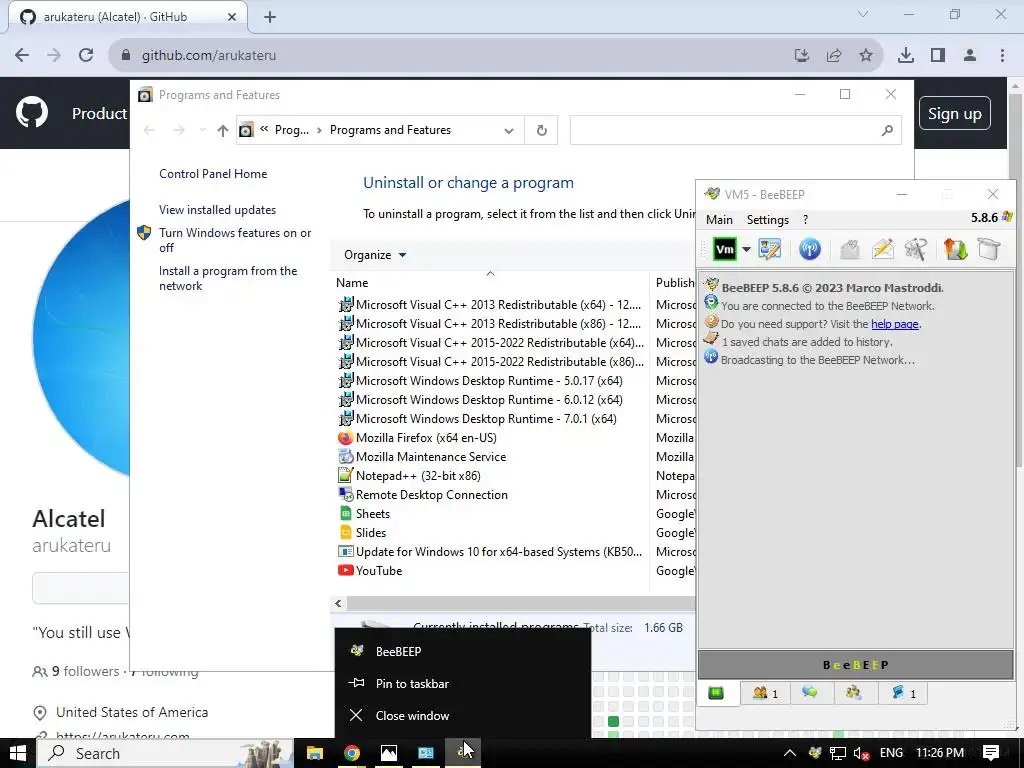1024x768 pixels.
Task: Click Prog... breadcrumb in address bar
Action: click(291, 130)
